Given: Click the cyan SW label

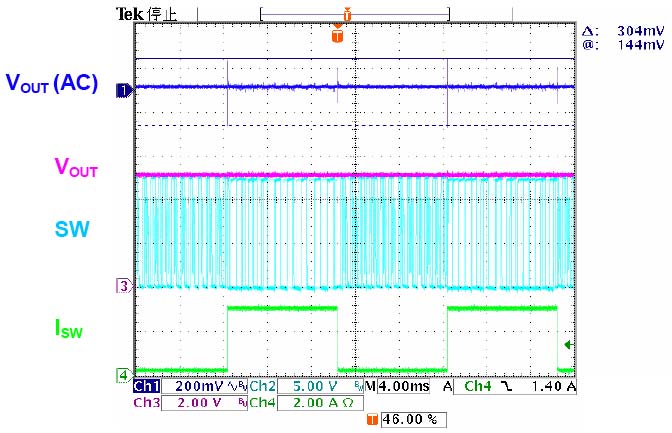Looking at the screenshot, I should point(72,229).
